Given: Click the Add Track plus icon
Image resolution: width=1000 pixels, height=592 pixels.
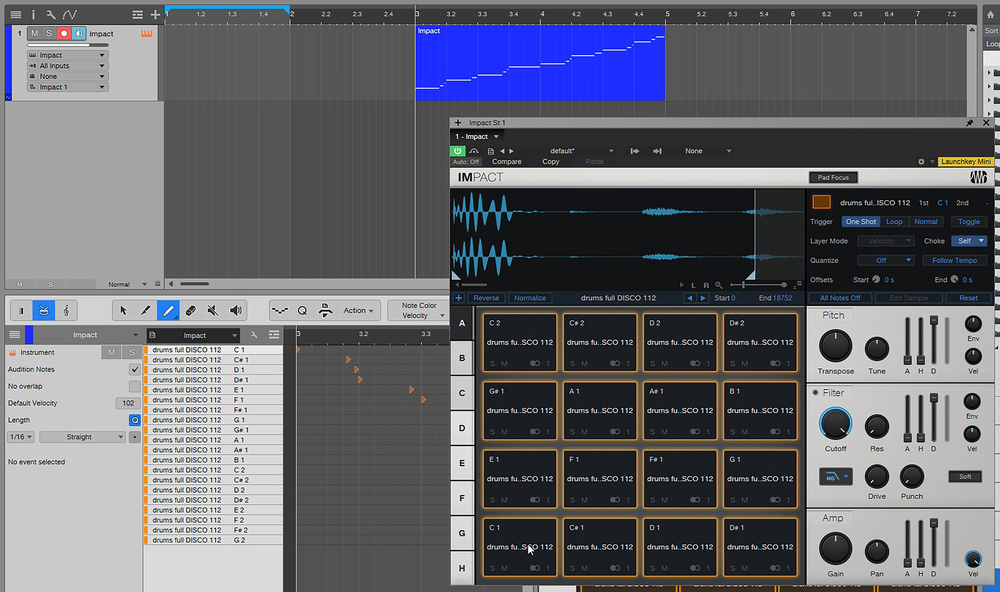Looking at the screenshot, I should coord(155,14).
